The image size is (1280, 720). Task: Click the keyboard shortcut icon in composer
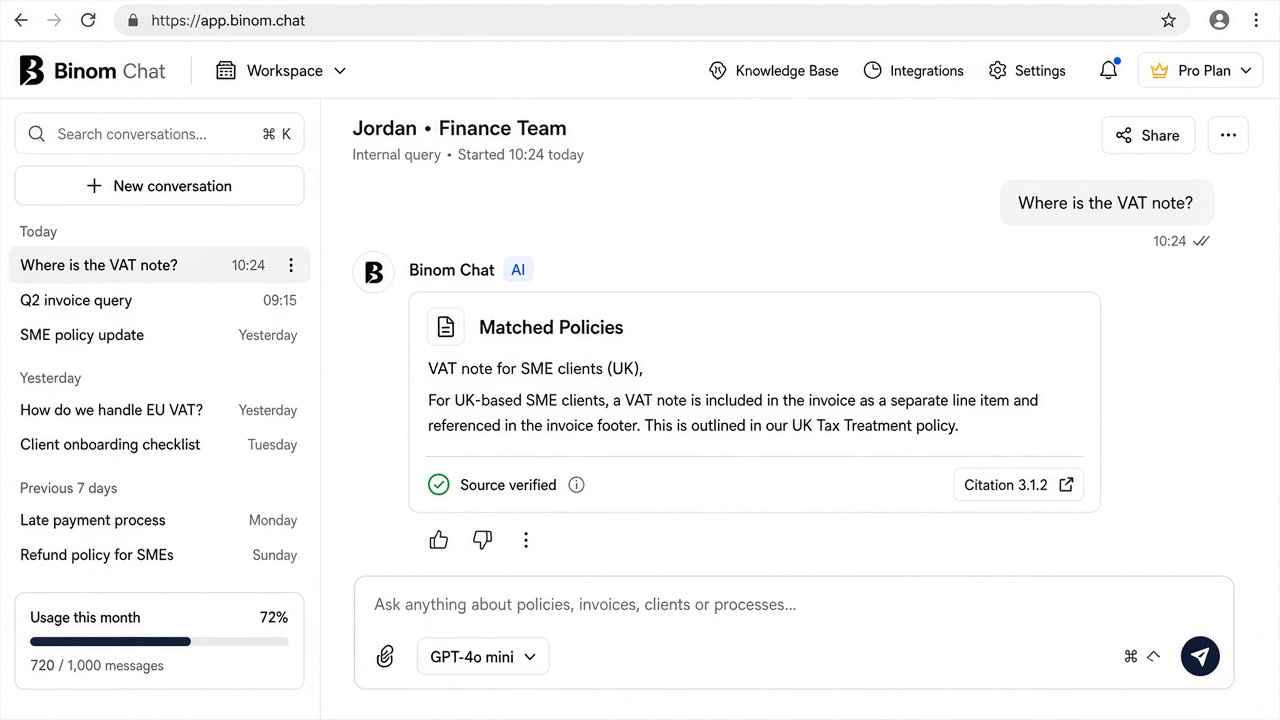(1141, 656)
